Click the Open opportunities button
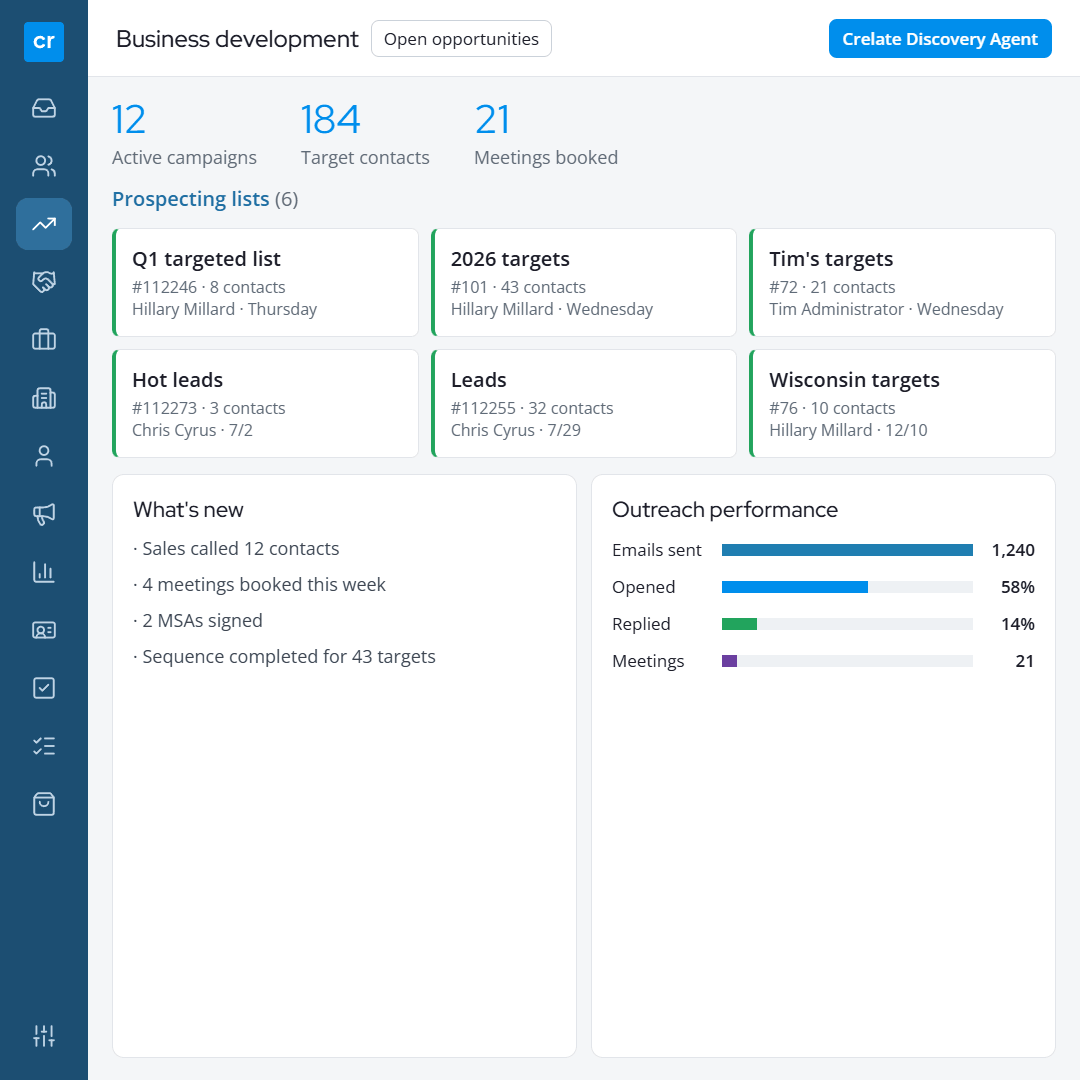Screen dimensions: 1080x1080 (x=461, y=39)
